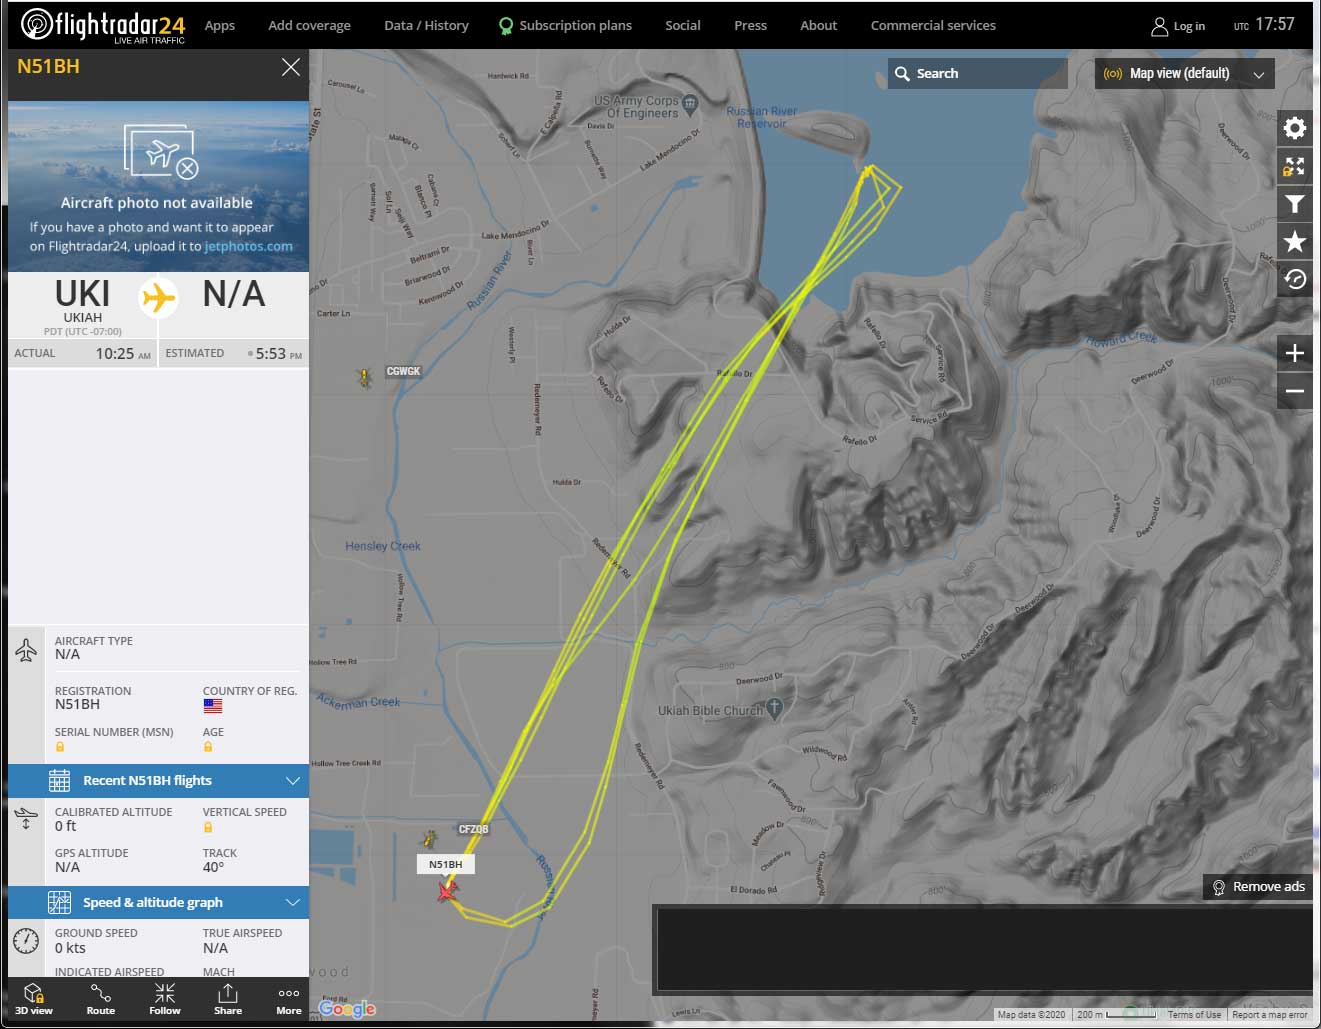Open 3D view of the flight
1321x1029 pixels.
tap(34, 998)
